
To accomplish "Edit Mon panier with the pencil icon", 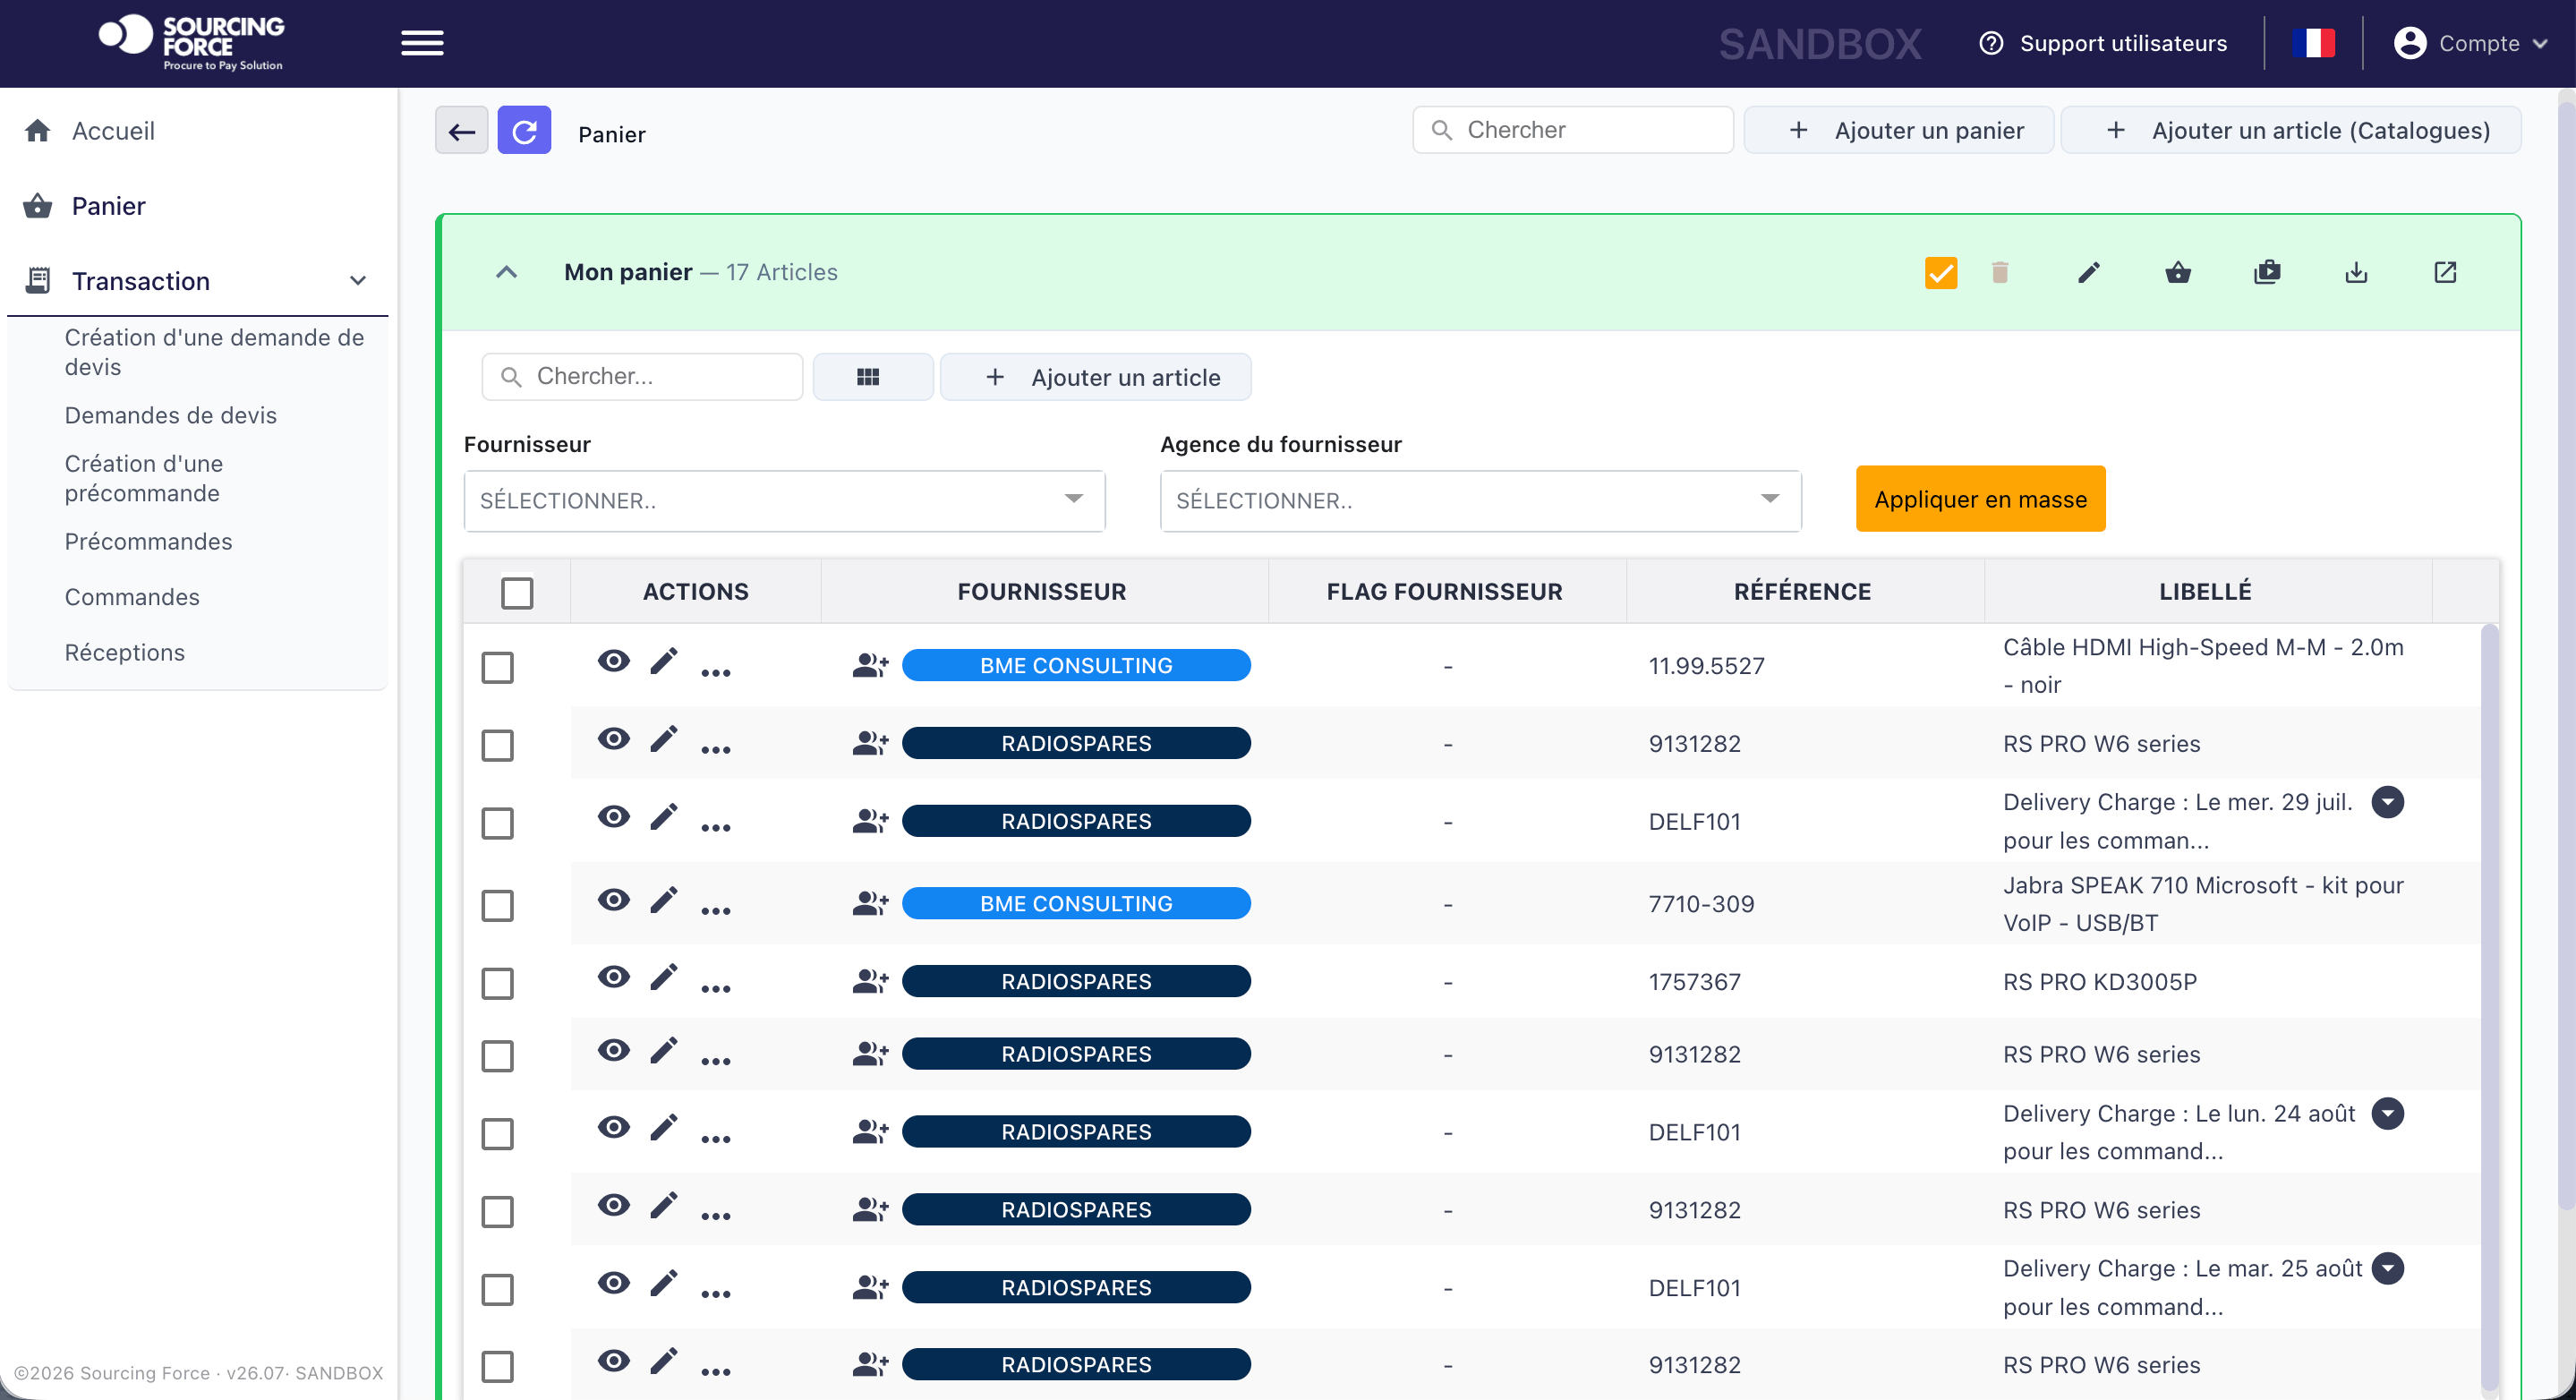I will [x=2088, y=272].
